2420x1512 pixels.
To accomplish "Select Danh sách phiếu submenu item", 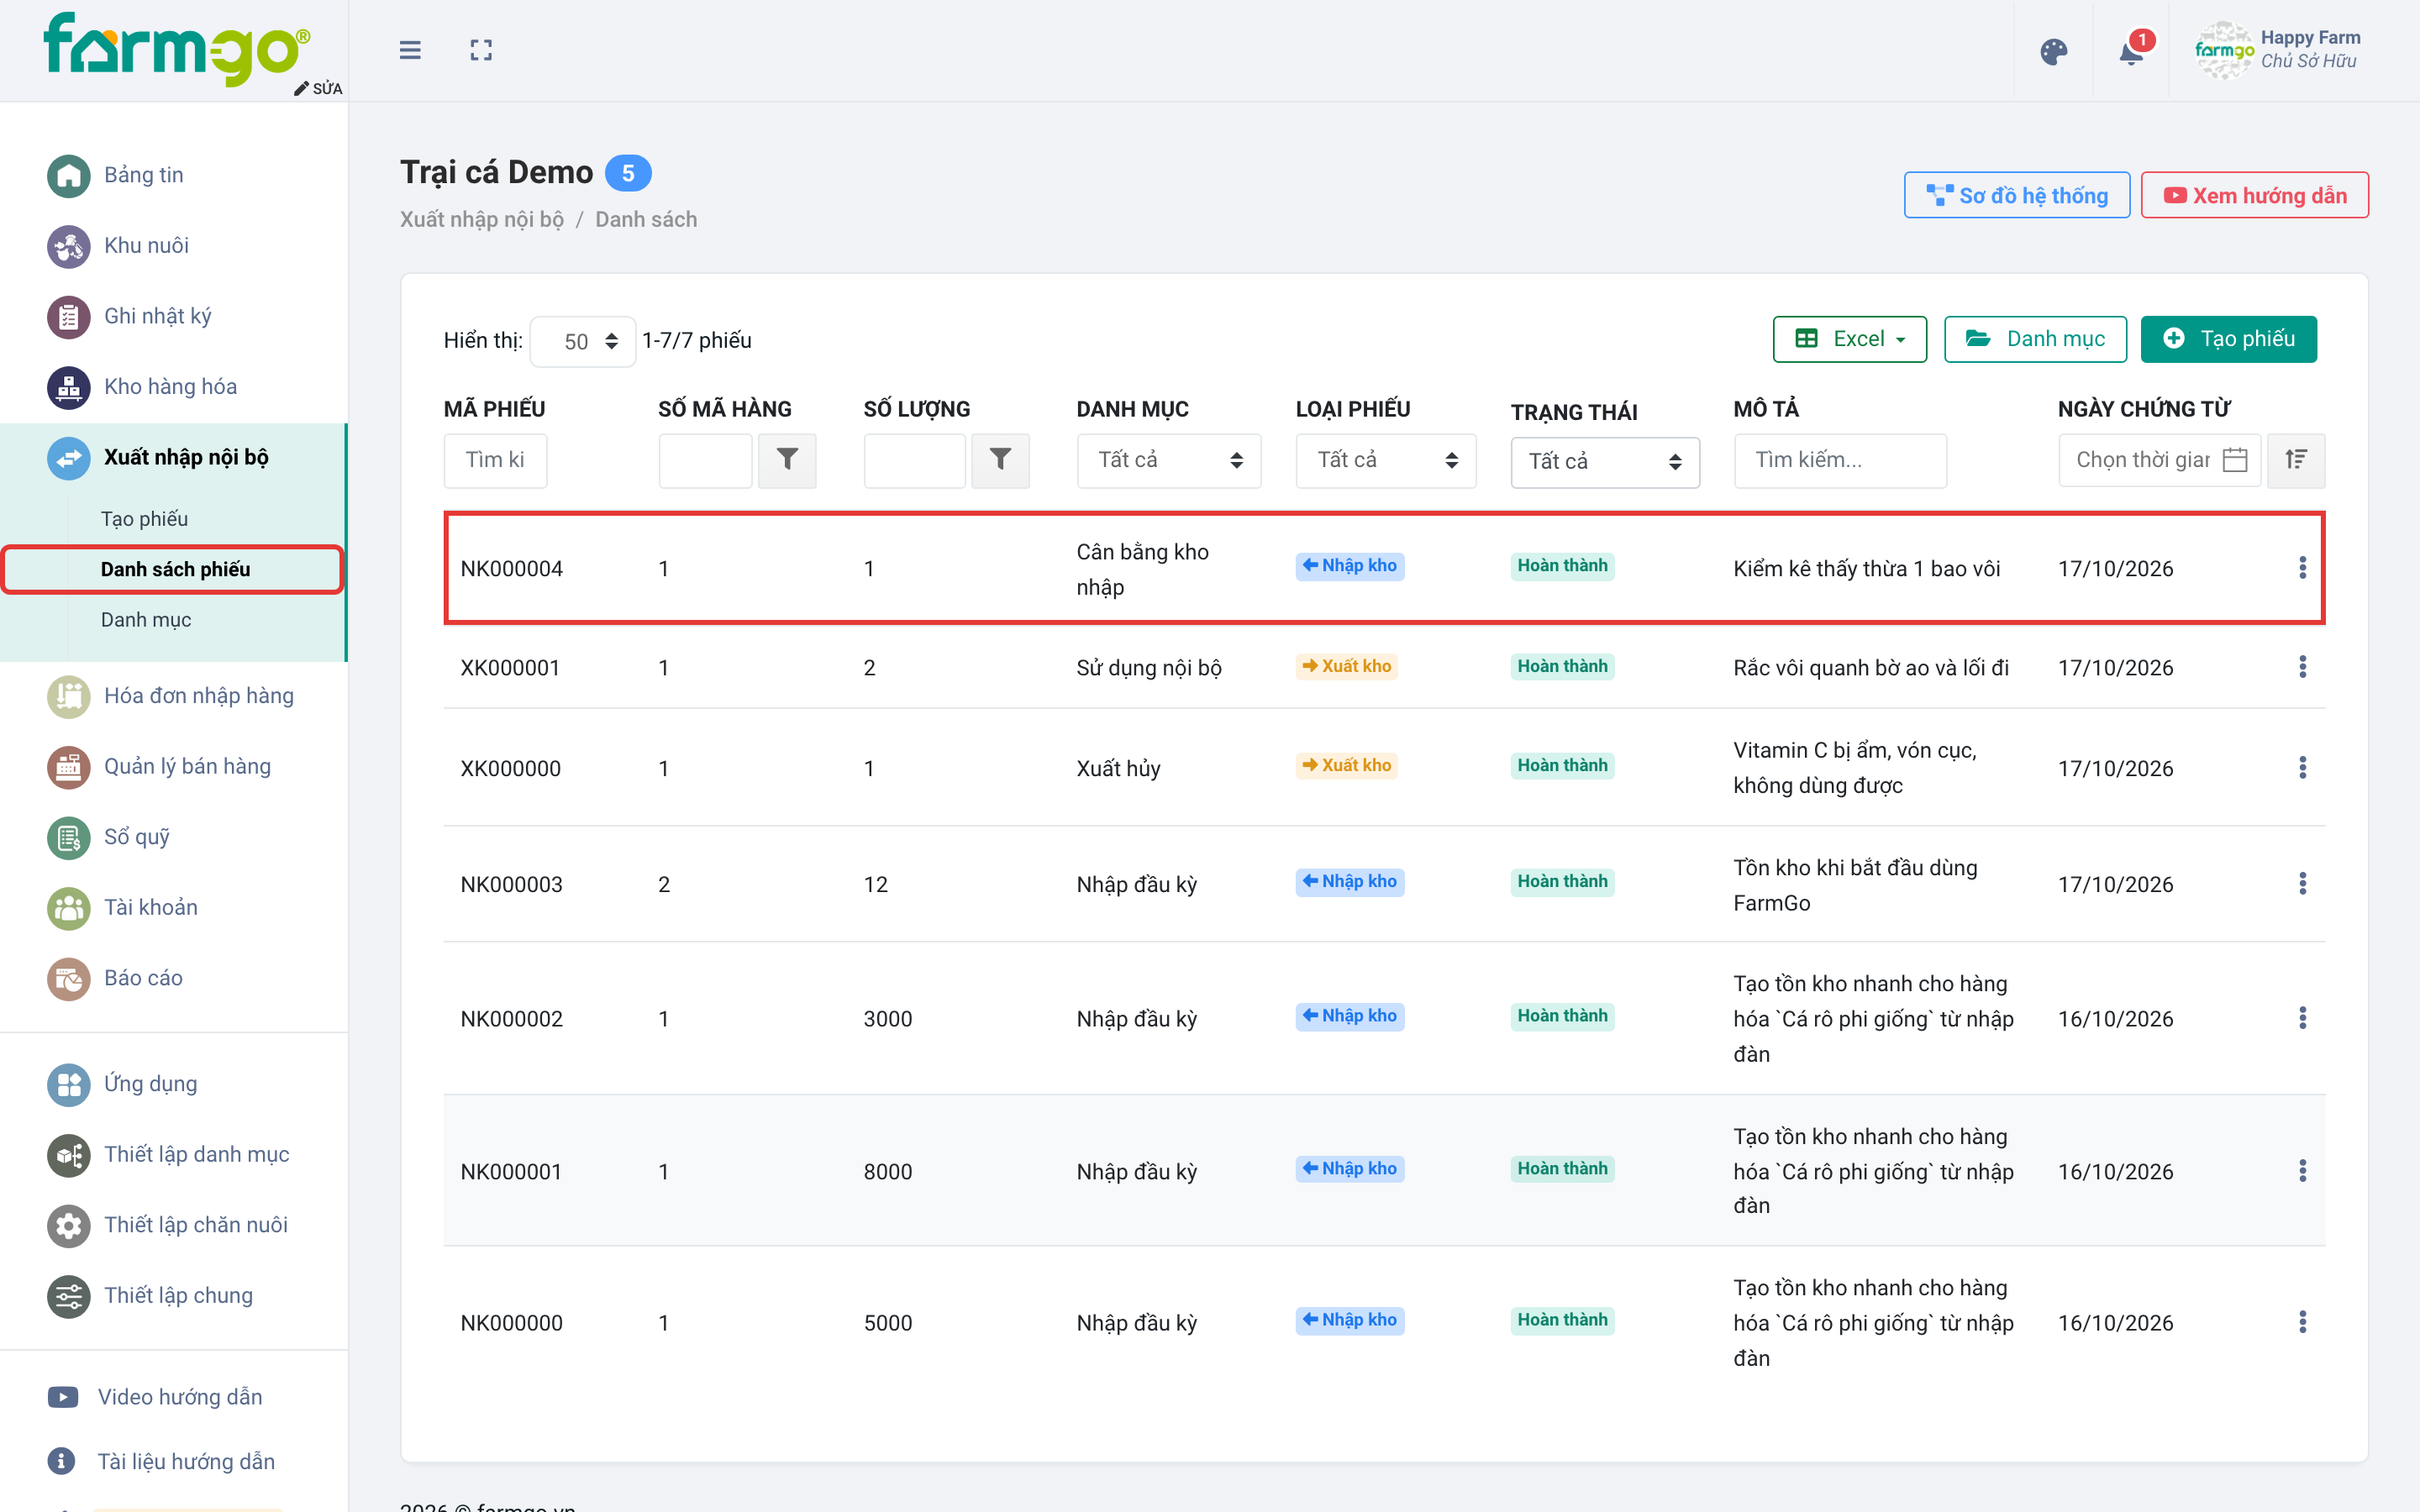I will (x=175, y=569).
